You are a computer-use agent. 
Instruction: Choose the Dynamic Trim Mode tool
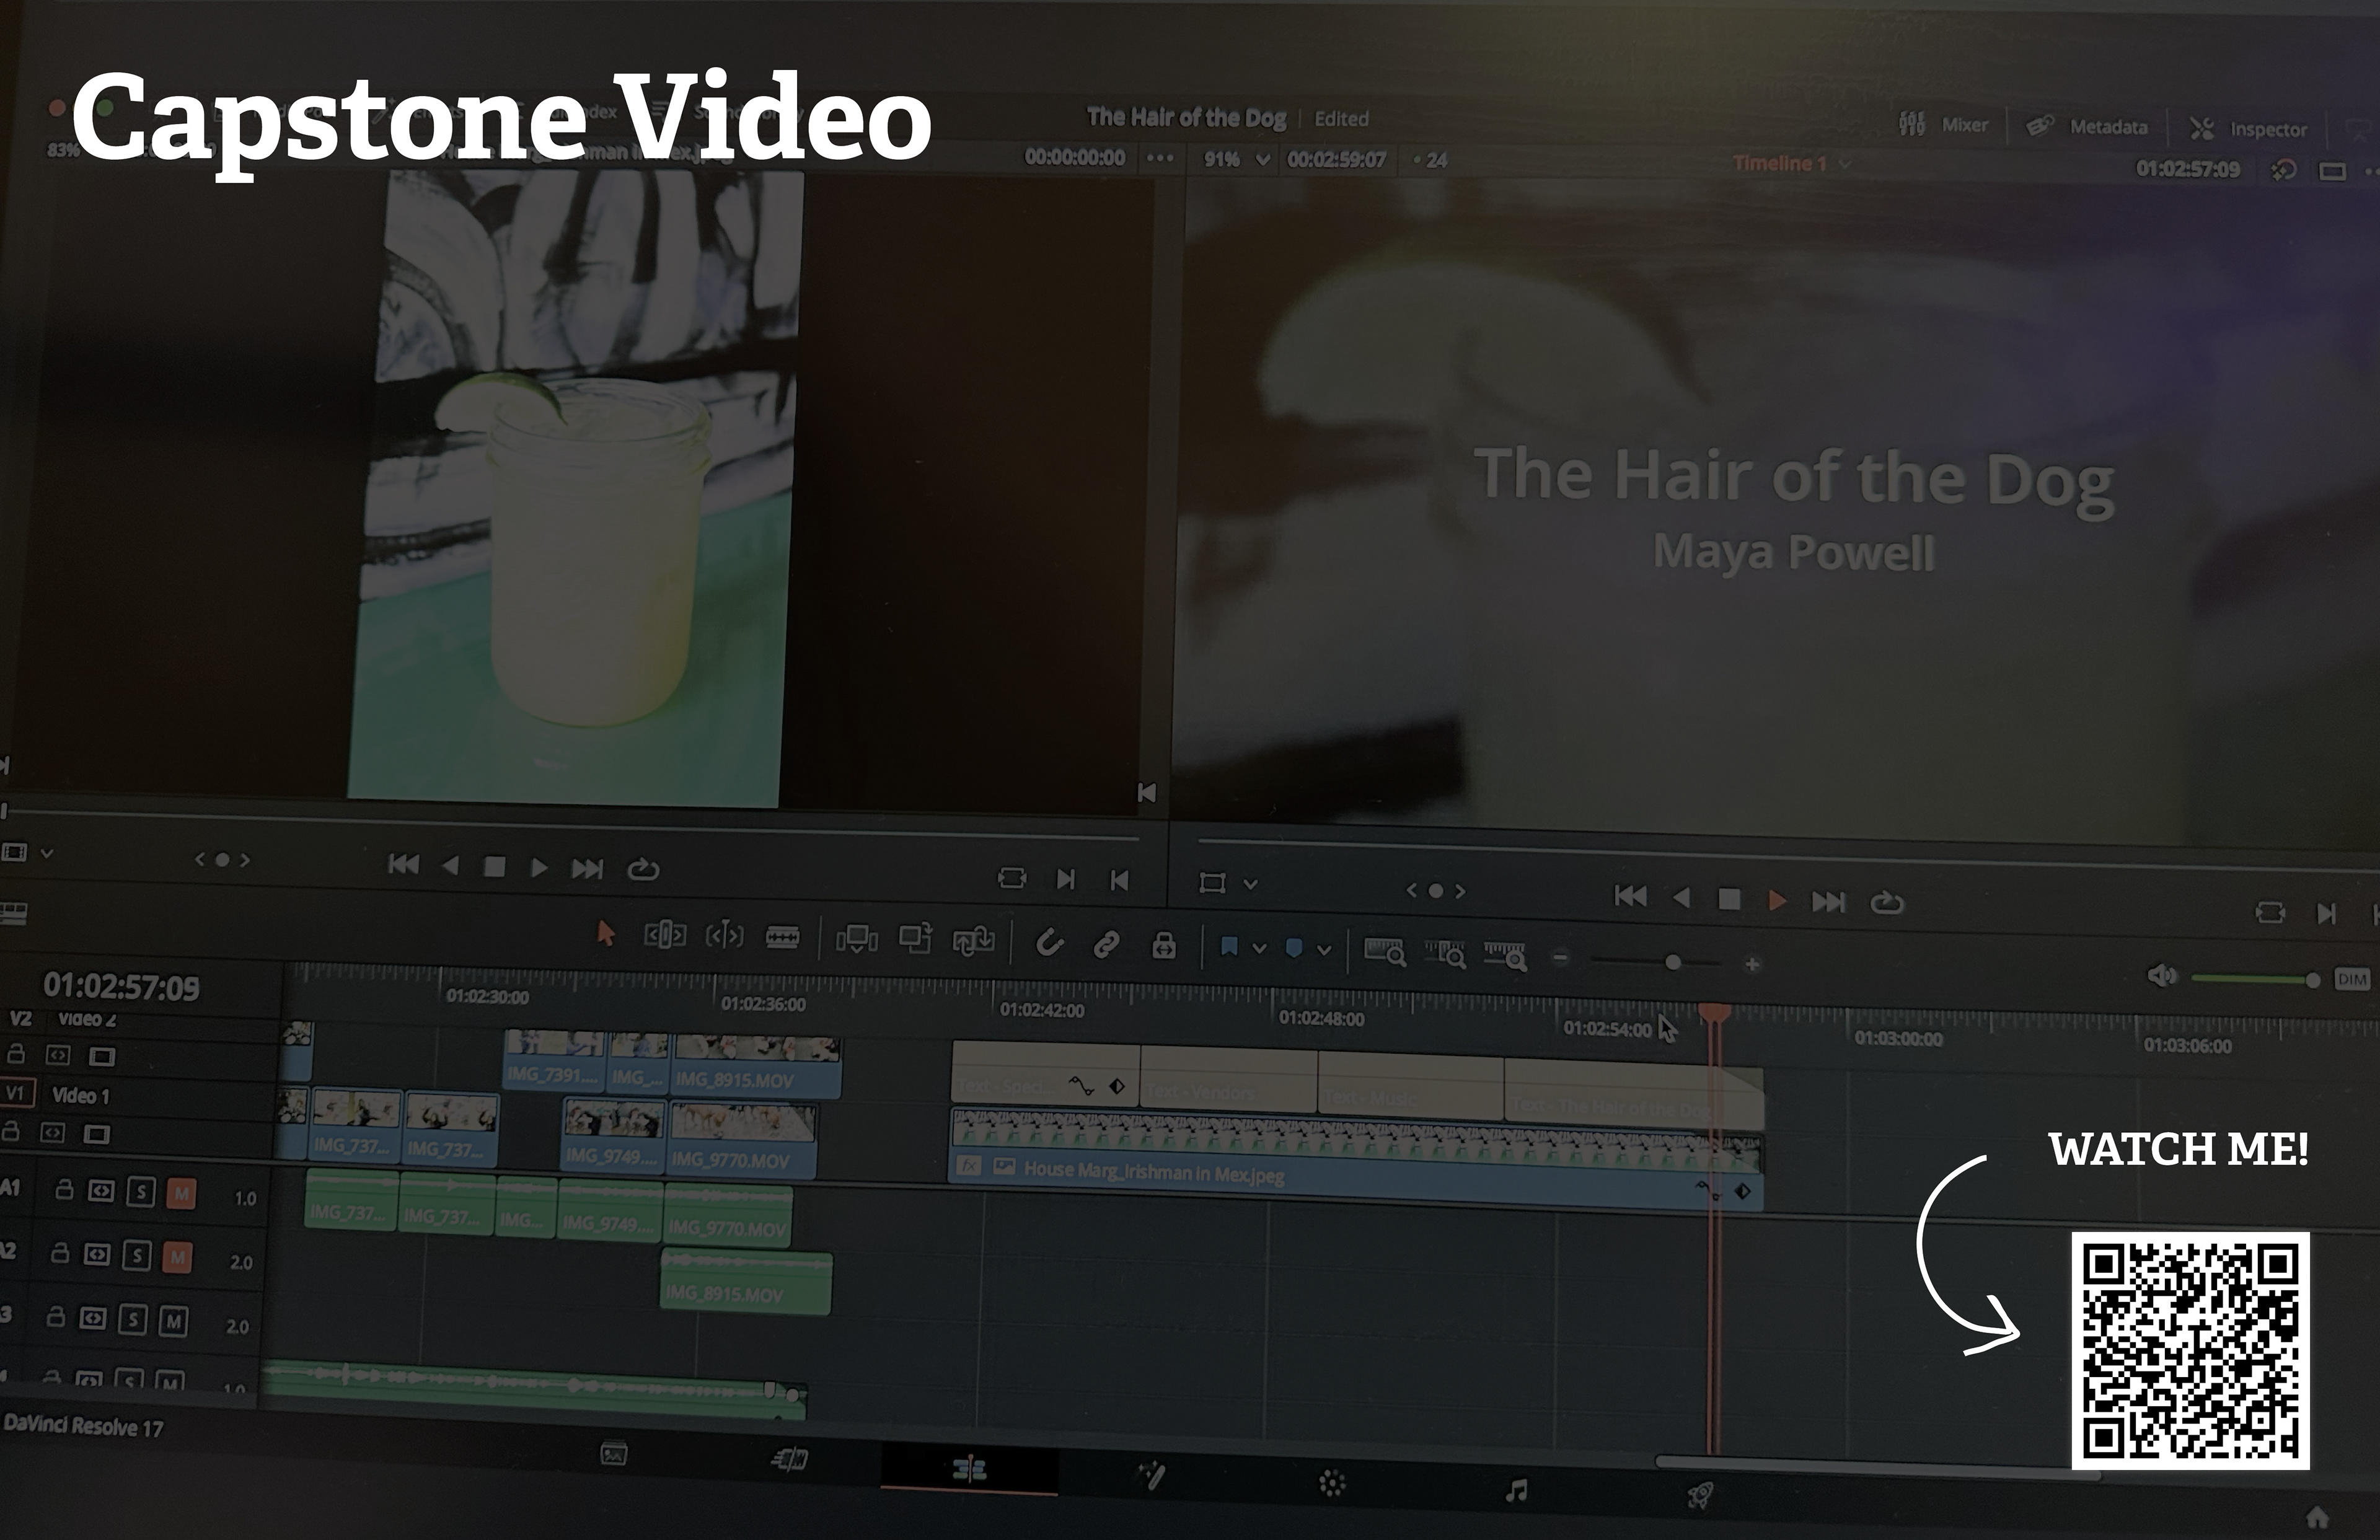coord(725,936)
